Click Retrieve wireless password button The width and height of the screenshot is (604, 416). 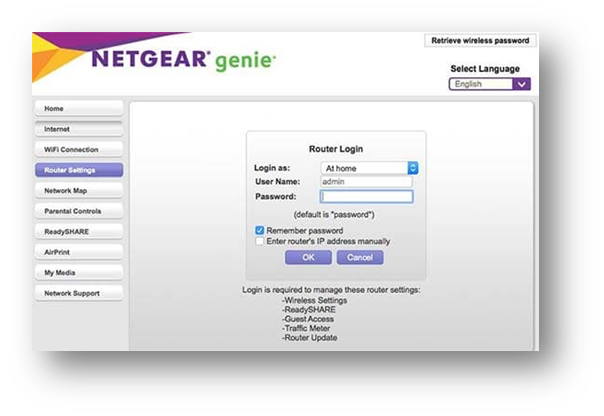click(x=480, y=40)
